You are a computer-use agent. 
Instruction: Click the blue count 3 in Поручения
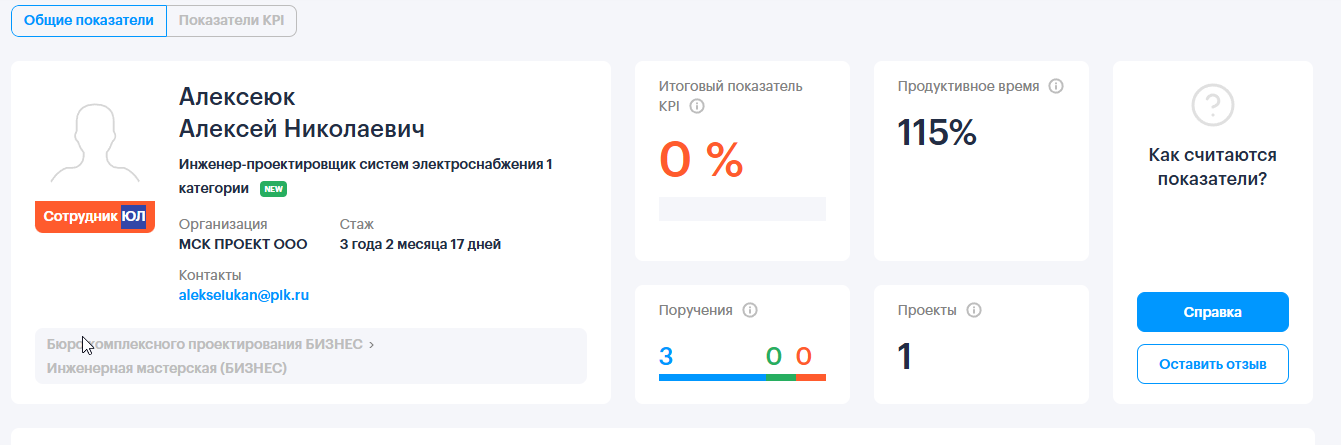pos(666,355)
